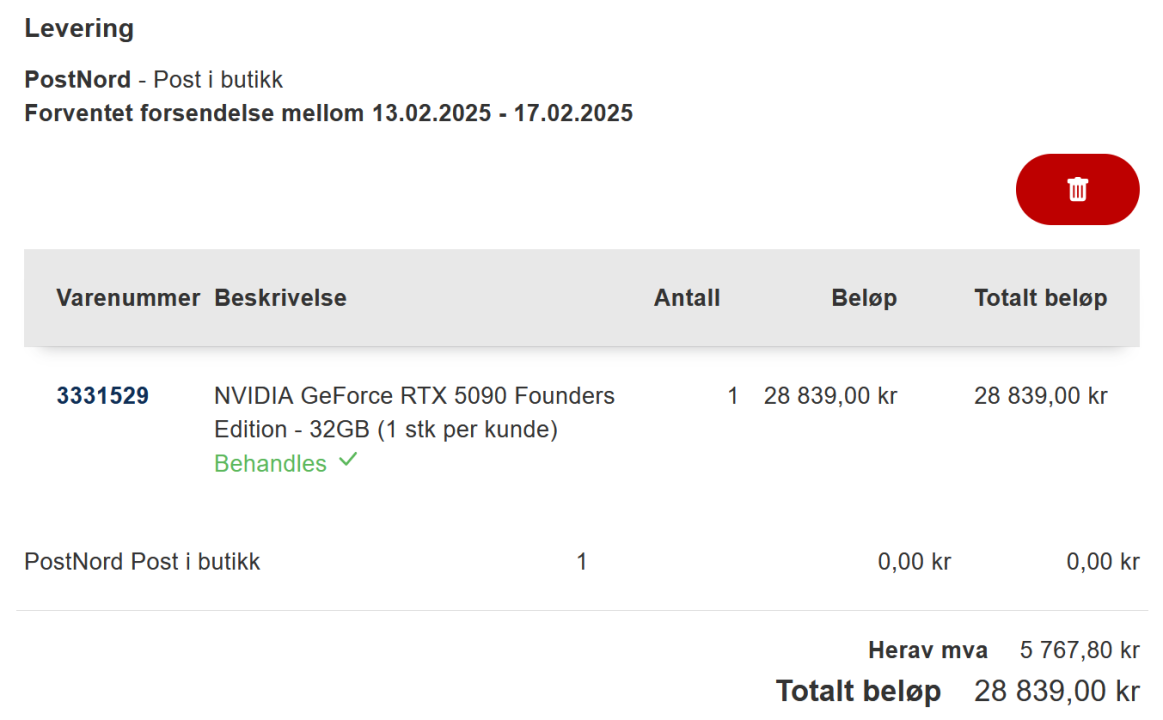1163x720 pixels.
Task: Click the bold PostNord carrier name
Action: 77,80
